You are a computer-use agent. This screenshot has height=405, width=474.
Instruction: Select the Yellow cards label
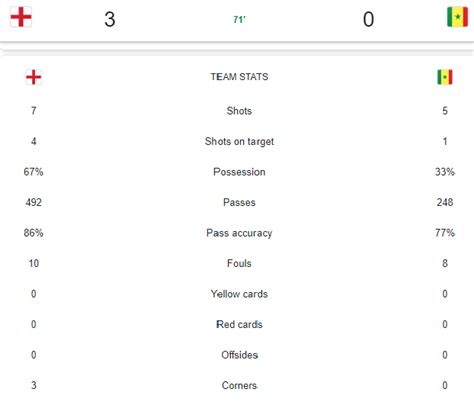(239, 294)
